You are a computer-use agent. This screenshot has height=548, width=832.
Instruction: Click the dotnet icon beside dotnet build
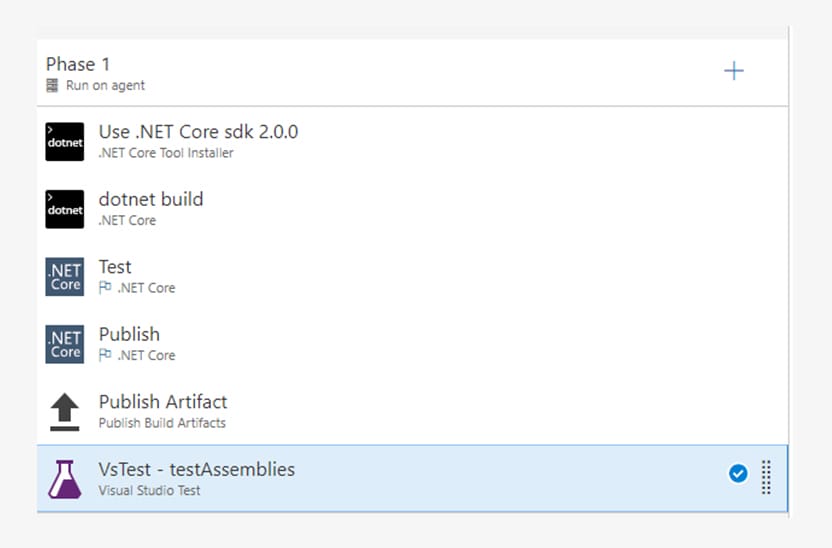point(65,209)
